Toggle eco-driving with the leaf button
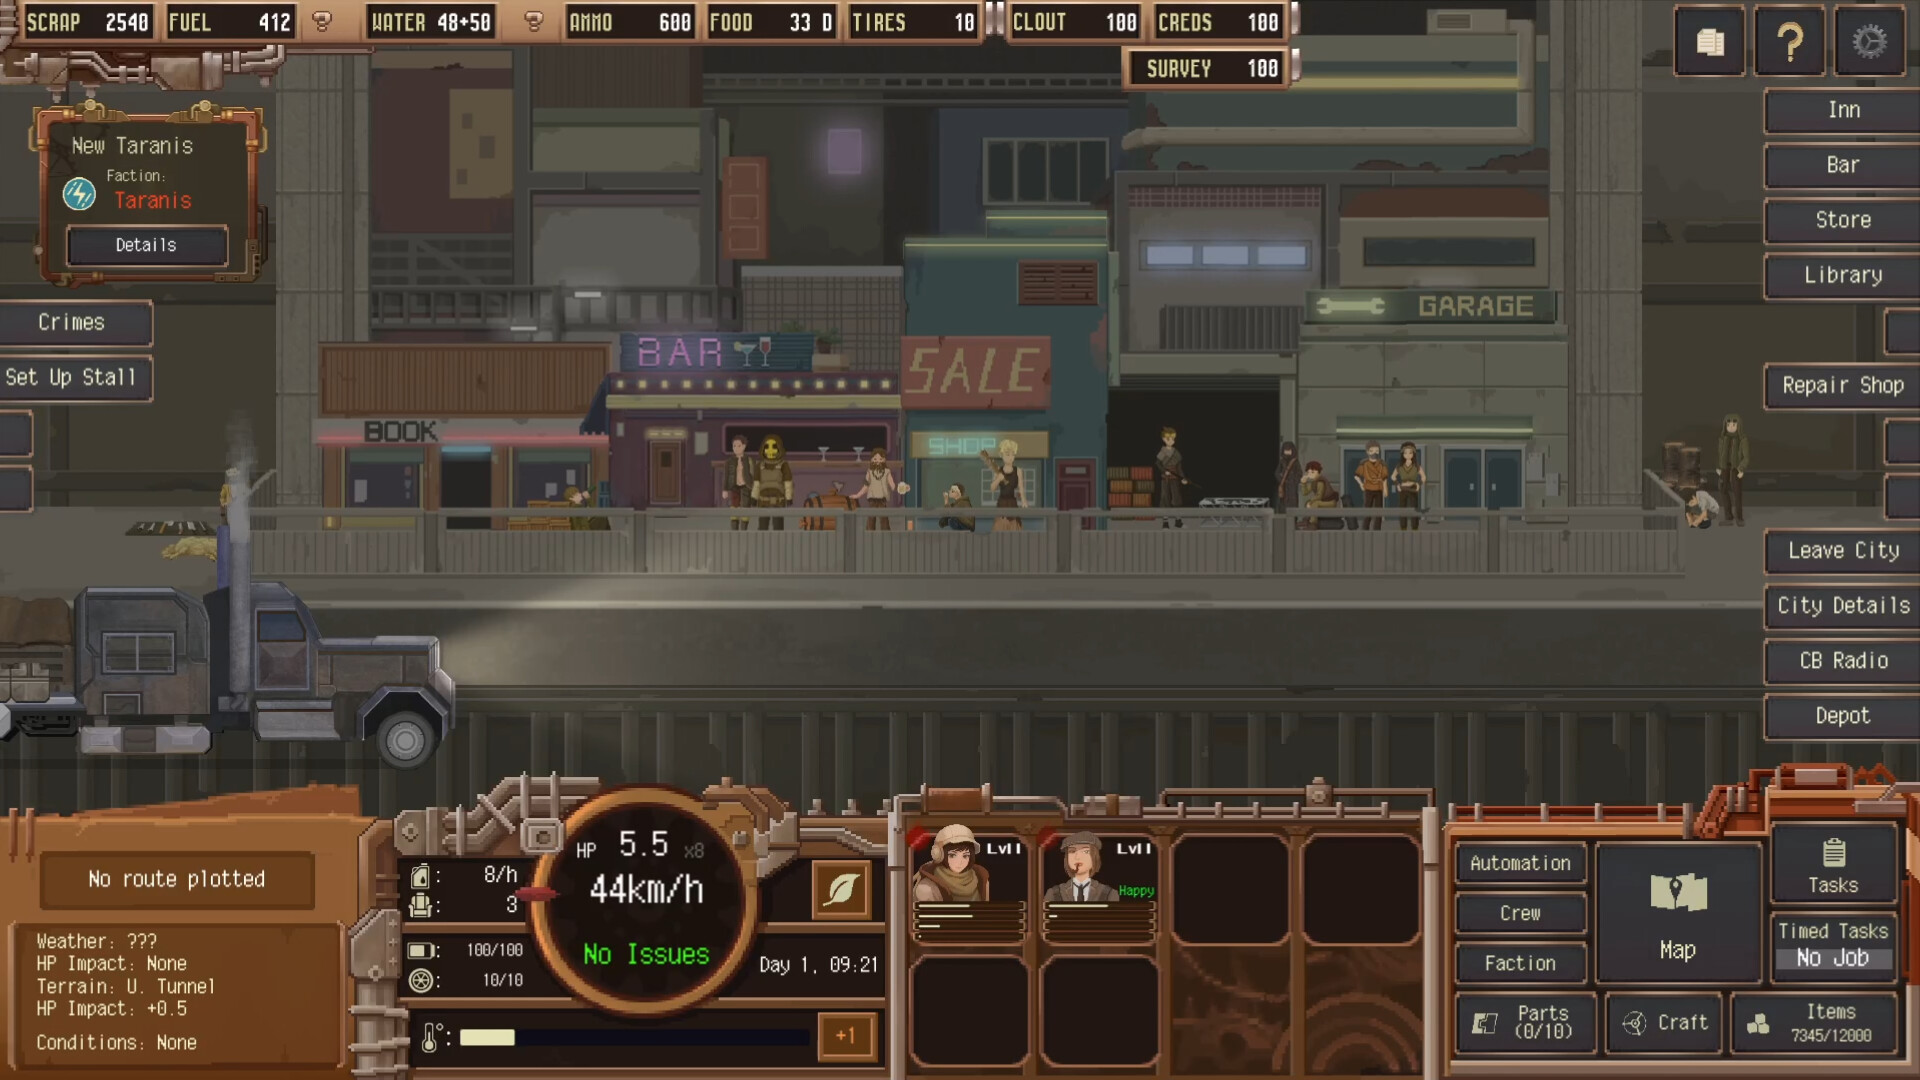Image resolution: width=1920 pixels, height=1080 pixels. (841, 889)
